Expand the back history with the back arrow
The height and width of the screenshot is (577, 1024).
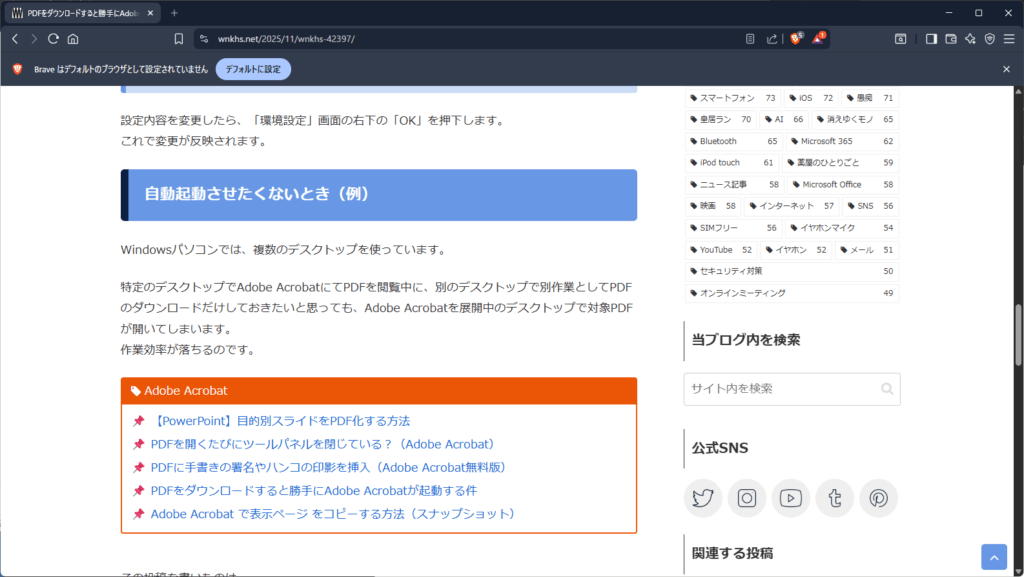click(x=14, y=38)
